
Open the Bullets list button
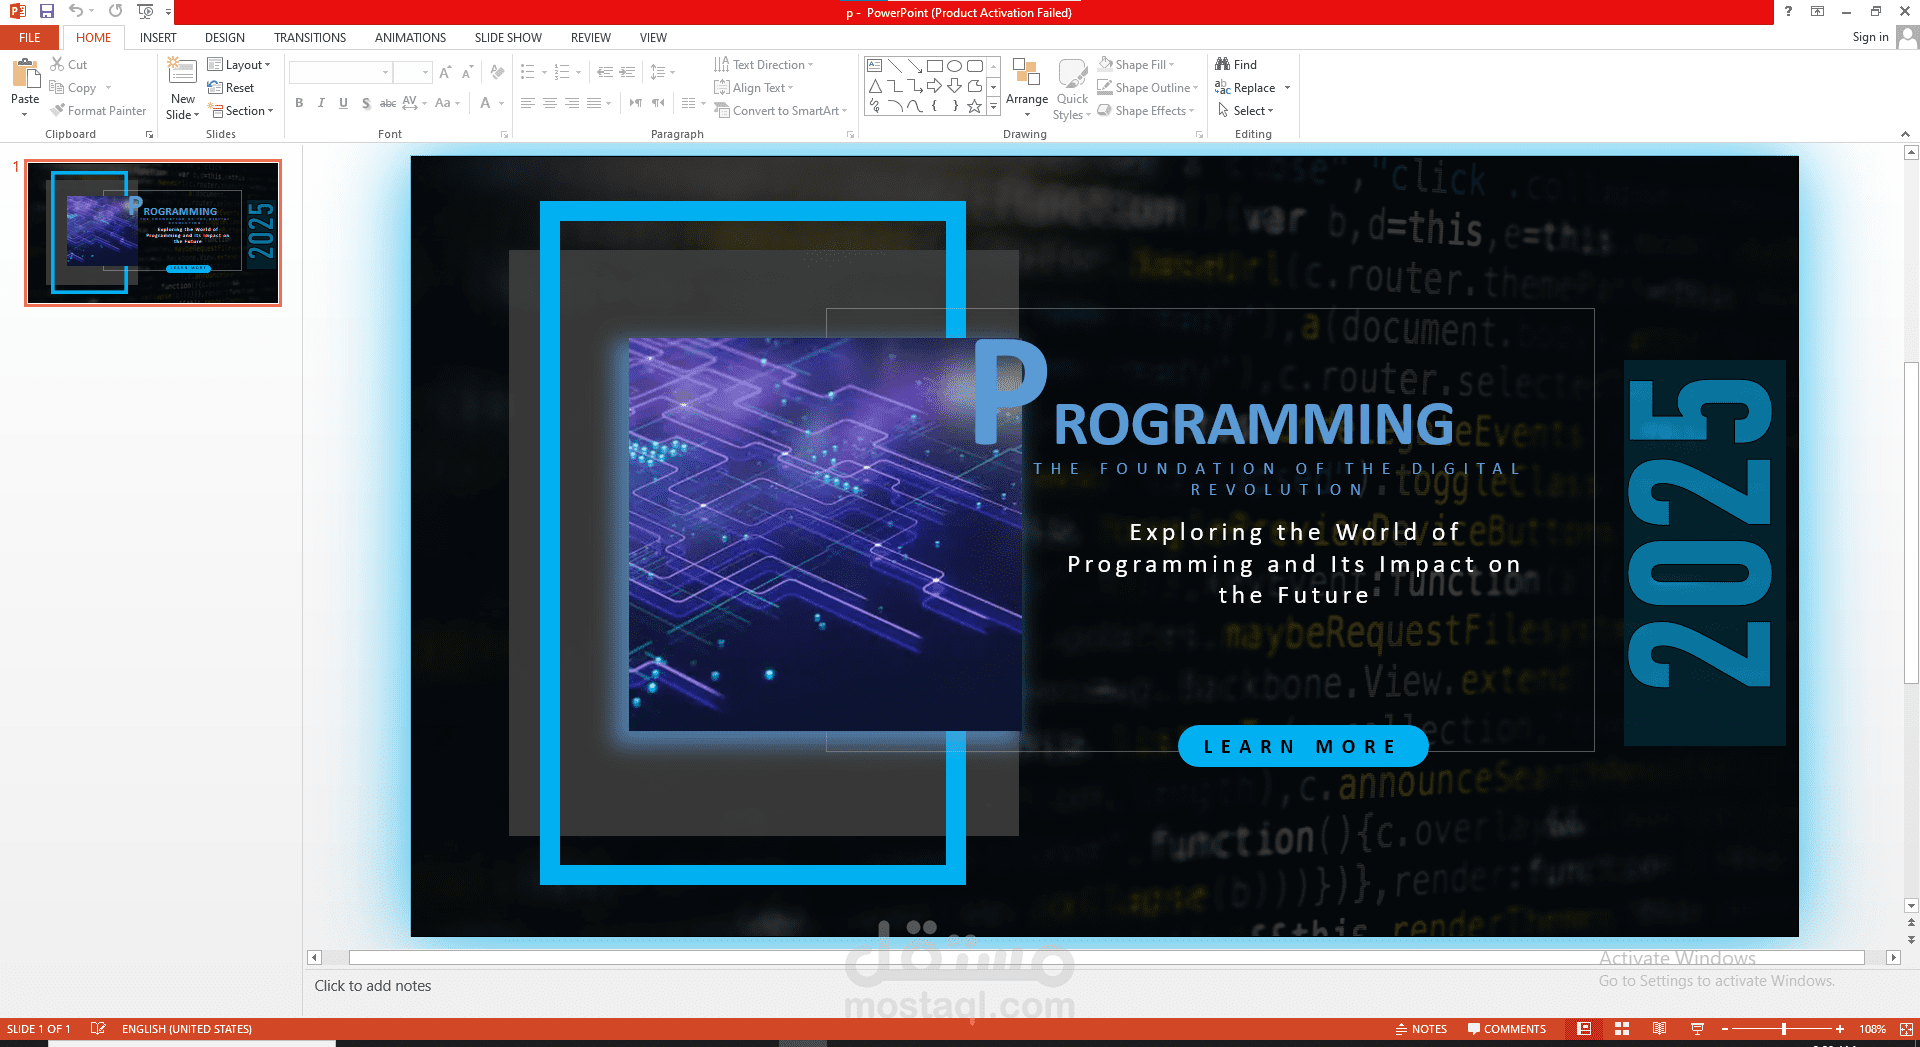tap(528, 72)
